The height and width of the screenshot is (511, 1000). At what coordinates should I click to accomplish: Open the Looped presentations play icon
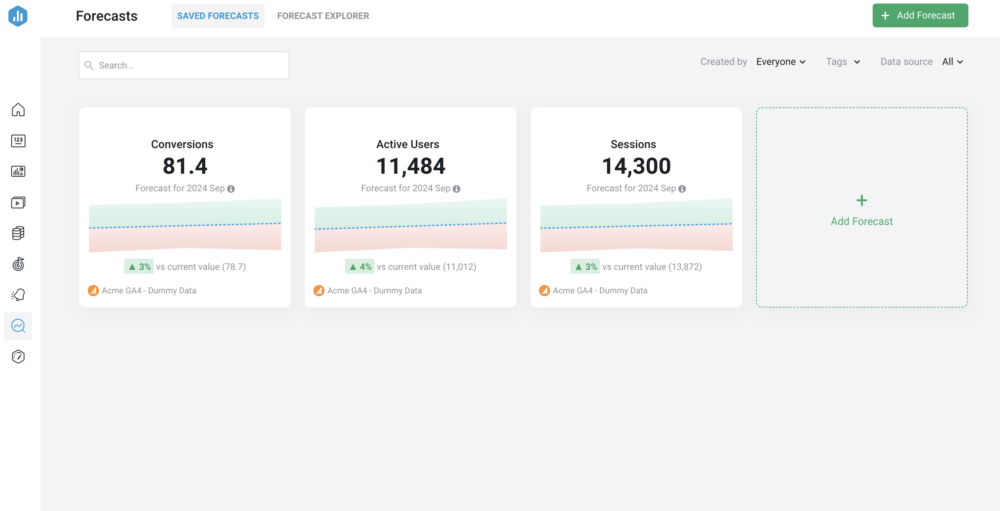18,203
